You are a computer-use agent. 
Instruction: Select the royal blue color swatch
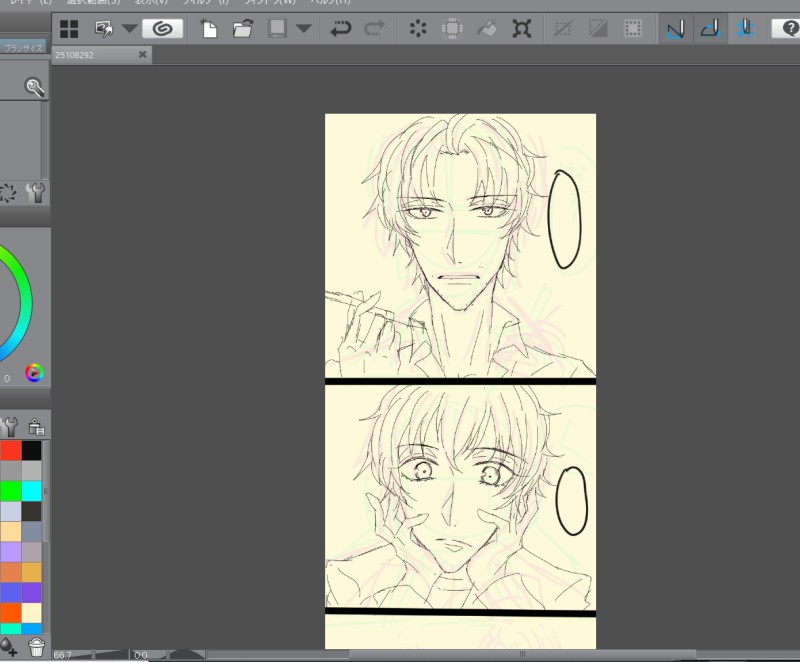(x=10, y=593)
